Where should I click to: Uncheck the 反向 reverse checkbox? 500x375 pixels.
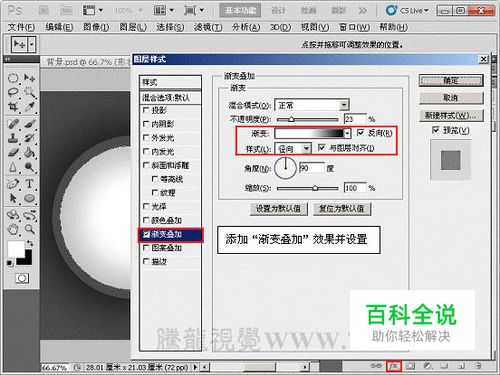coord(360,133)
